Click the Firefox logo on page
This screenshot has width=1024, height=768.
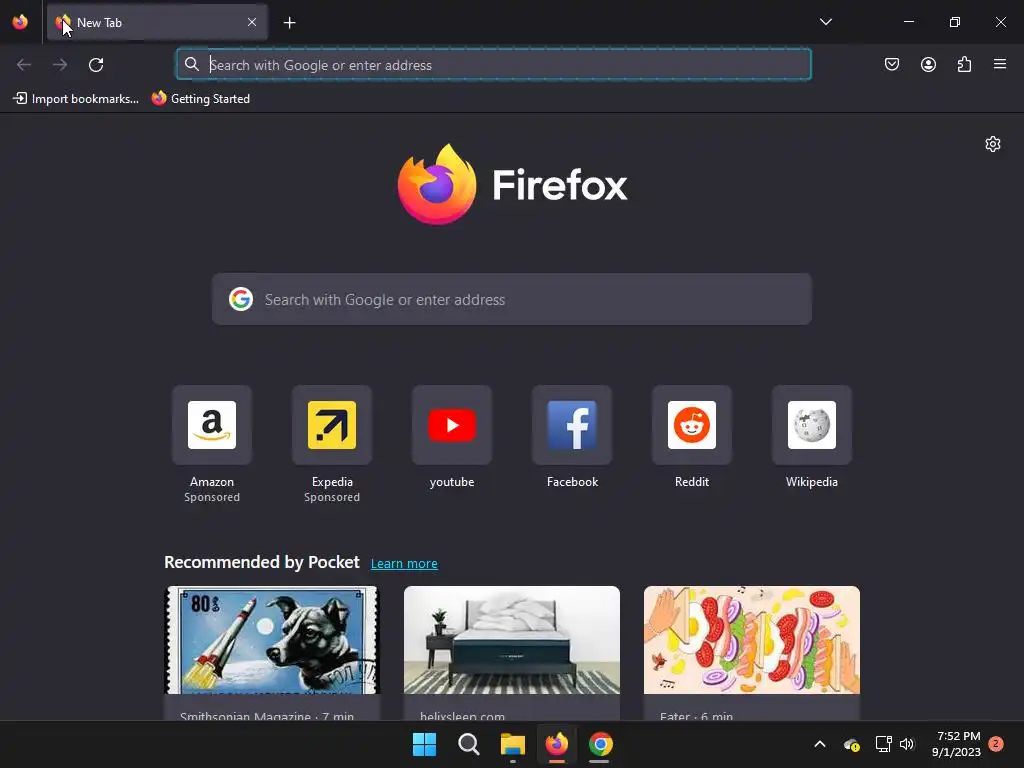(x=512, y=184)
